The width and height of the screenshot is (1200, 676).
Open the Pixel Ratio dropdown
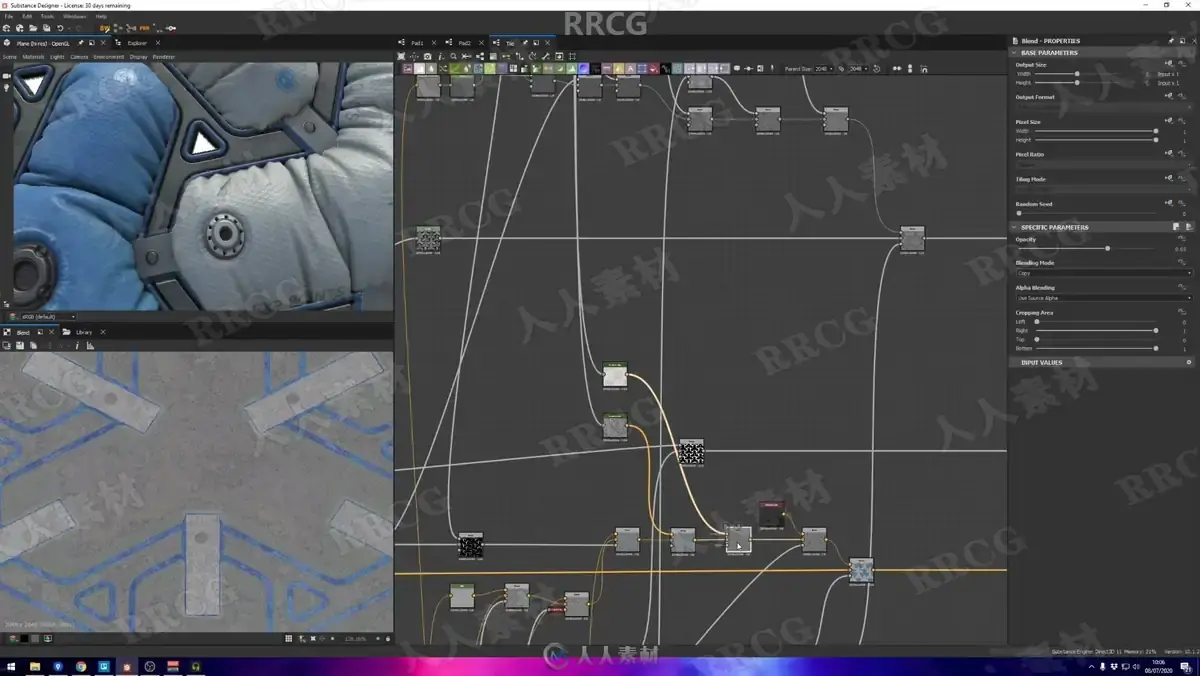[x=1104, y=165]
